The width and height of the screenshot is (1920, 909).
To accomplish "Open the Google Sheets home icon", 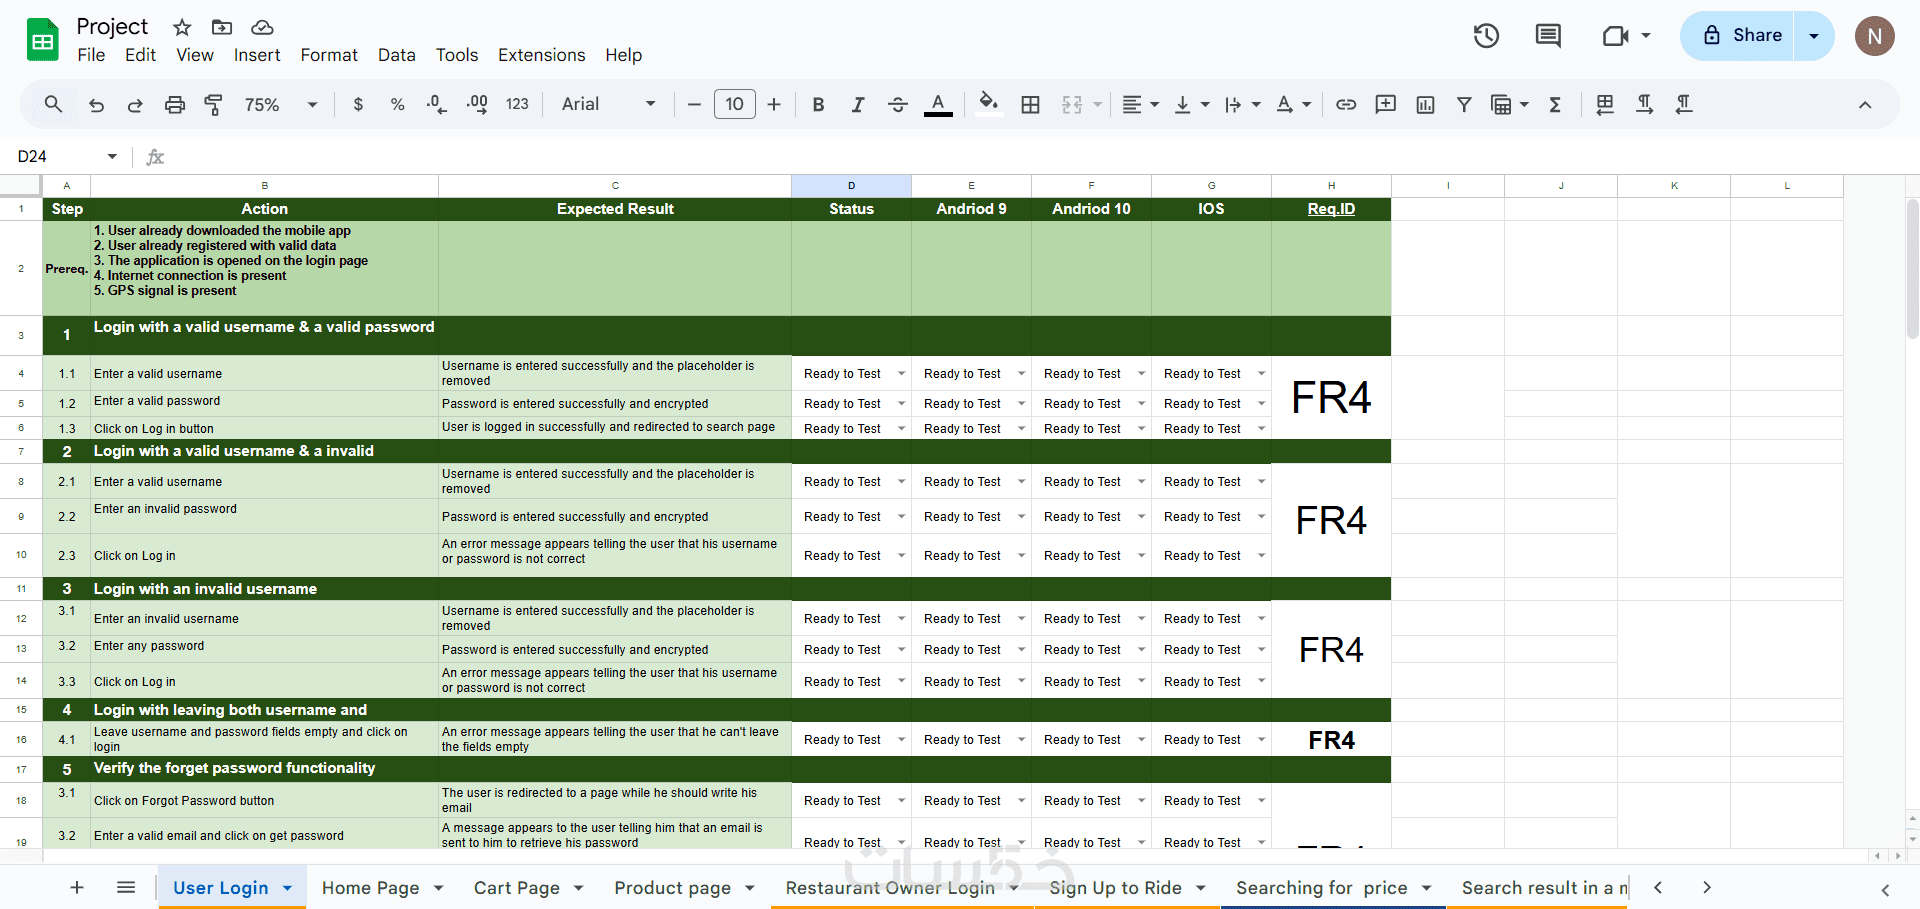I will [42, 40].
